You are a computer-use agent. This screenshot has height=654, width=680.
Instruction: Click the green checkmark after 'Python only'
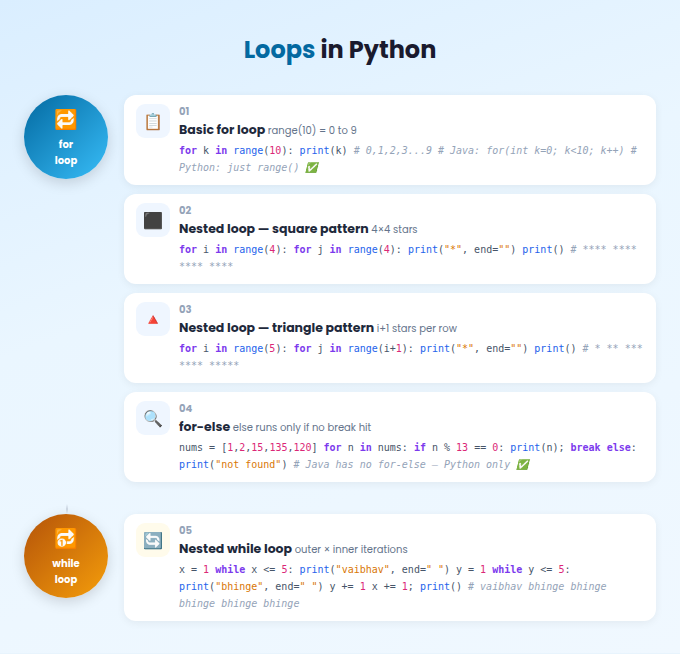tap(523, 464)
